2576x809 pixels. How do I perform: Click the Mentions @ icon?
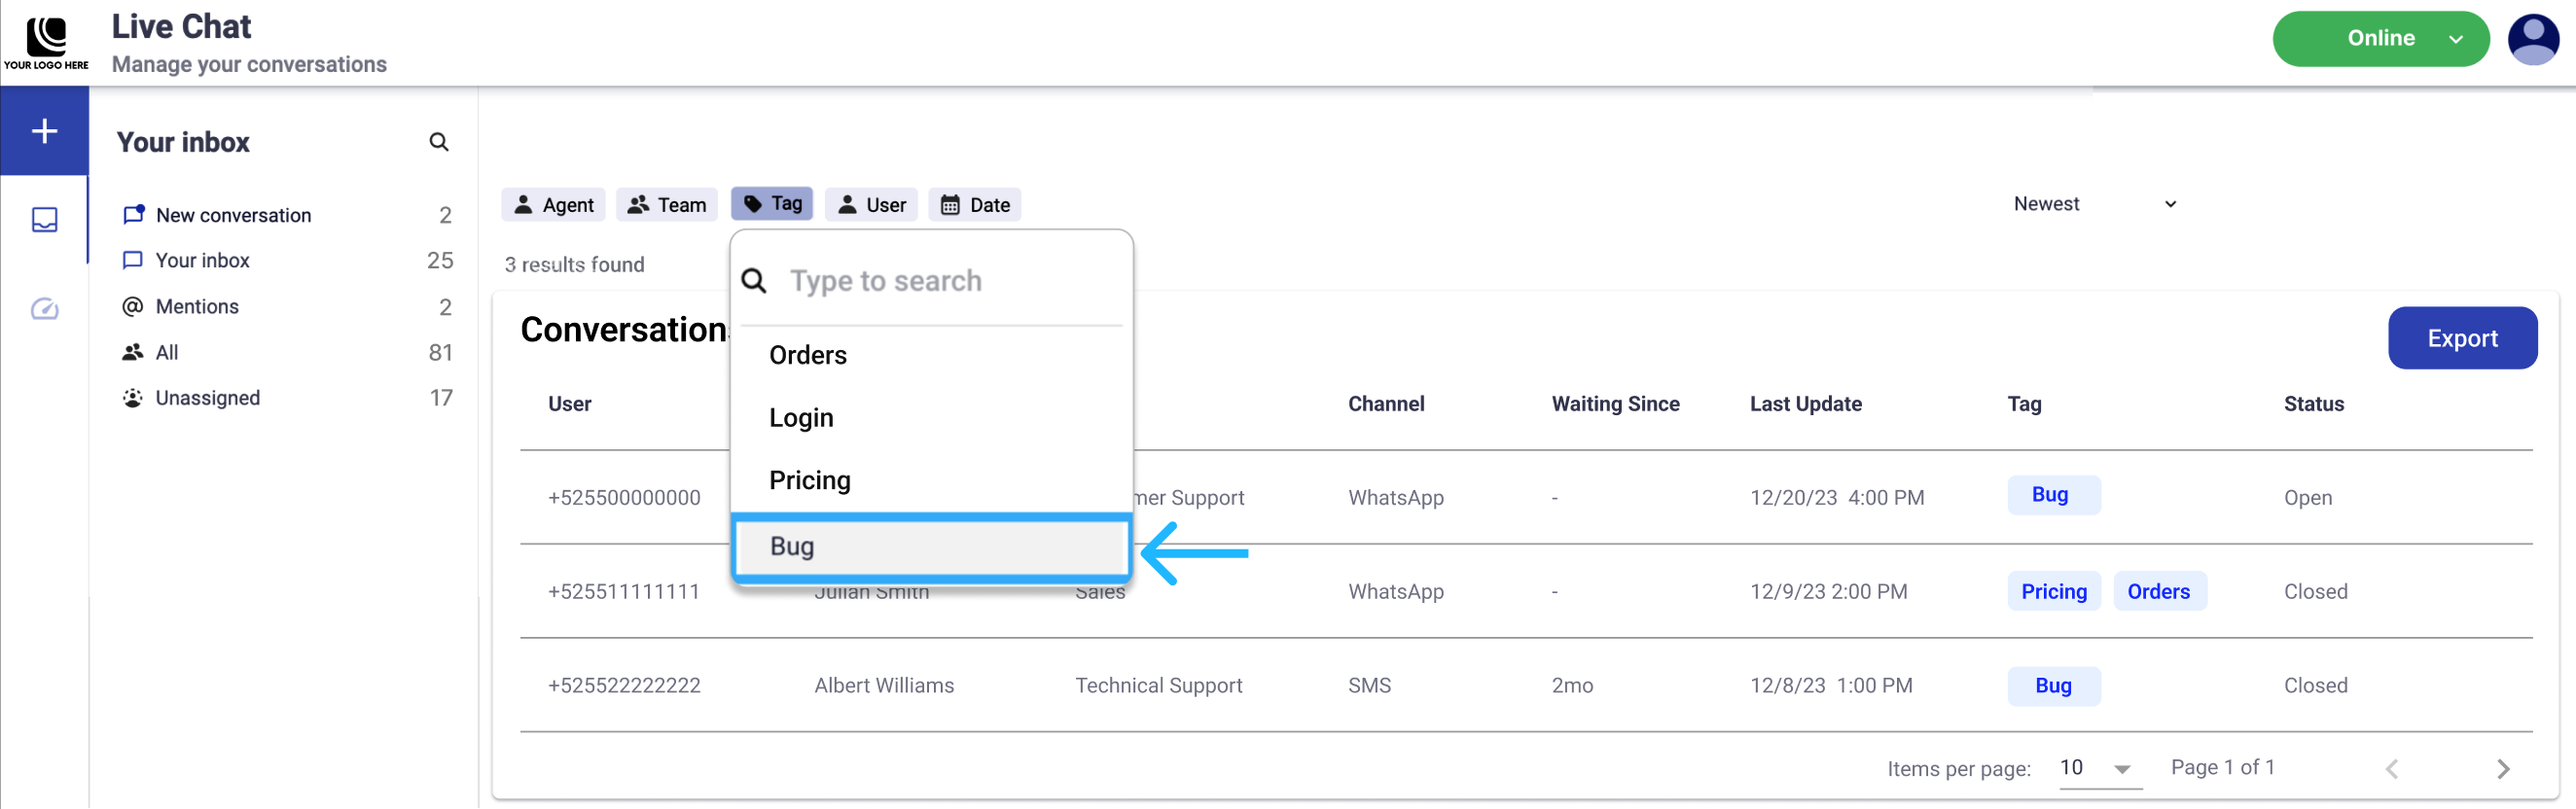132,306
